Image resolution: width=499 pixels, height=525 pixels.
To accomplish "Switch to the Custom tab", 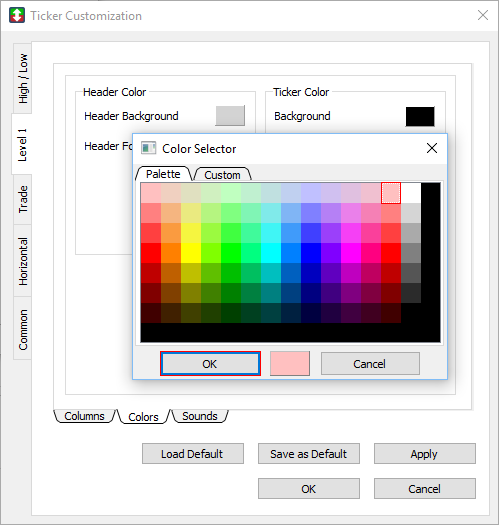I will (x=222, y=175).
